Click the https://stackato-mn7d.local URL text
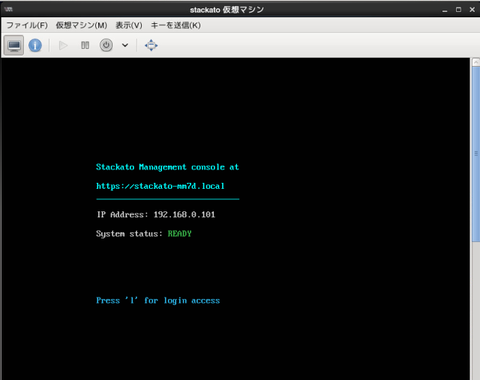 pyautogui.click(x=160, y=186)
